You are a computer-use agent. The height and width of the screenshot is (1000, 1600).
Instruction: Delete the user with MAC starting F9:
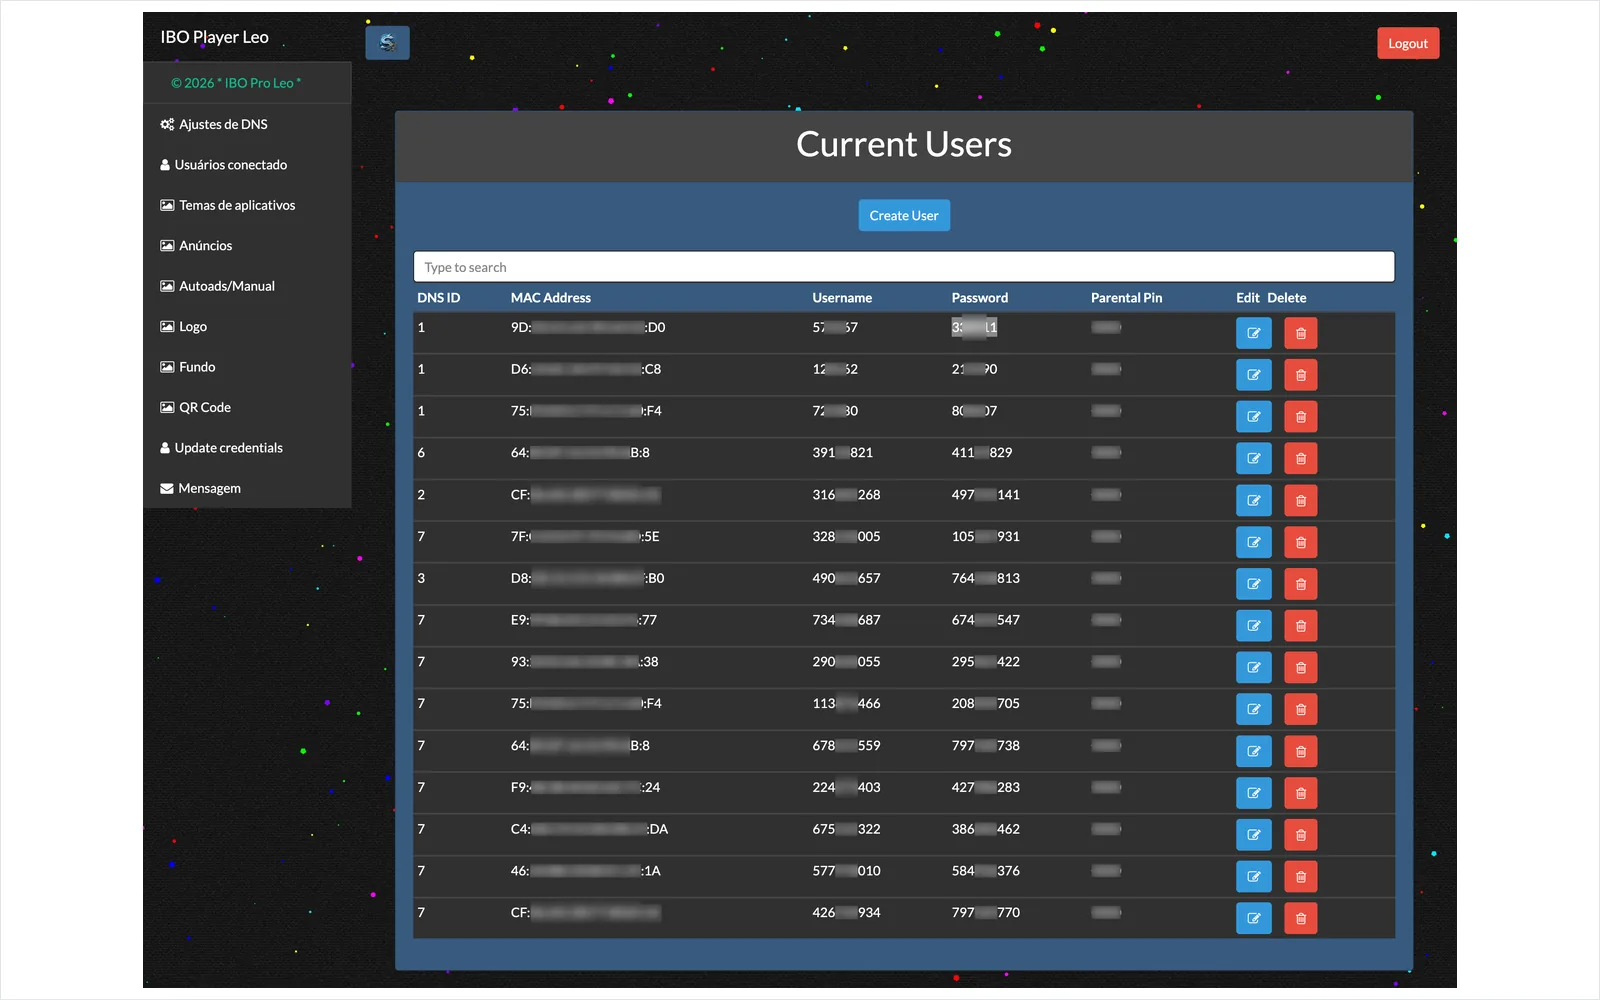pyautogui.click(x=1300, y=793)
